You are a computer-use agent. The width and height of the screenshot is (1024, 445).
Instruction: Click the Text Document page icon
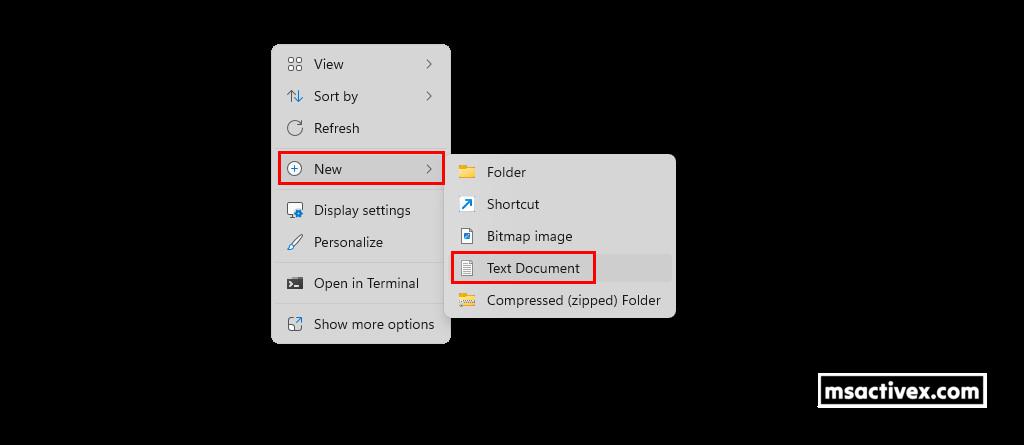click(x=467, y=268)
